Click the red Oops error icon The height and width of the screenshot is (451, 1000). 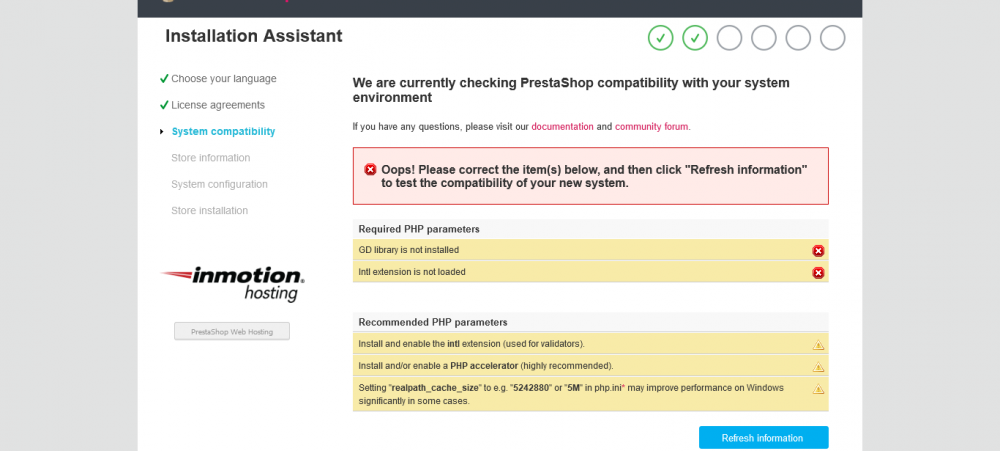coord(370,170)
